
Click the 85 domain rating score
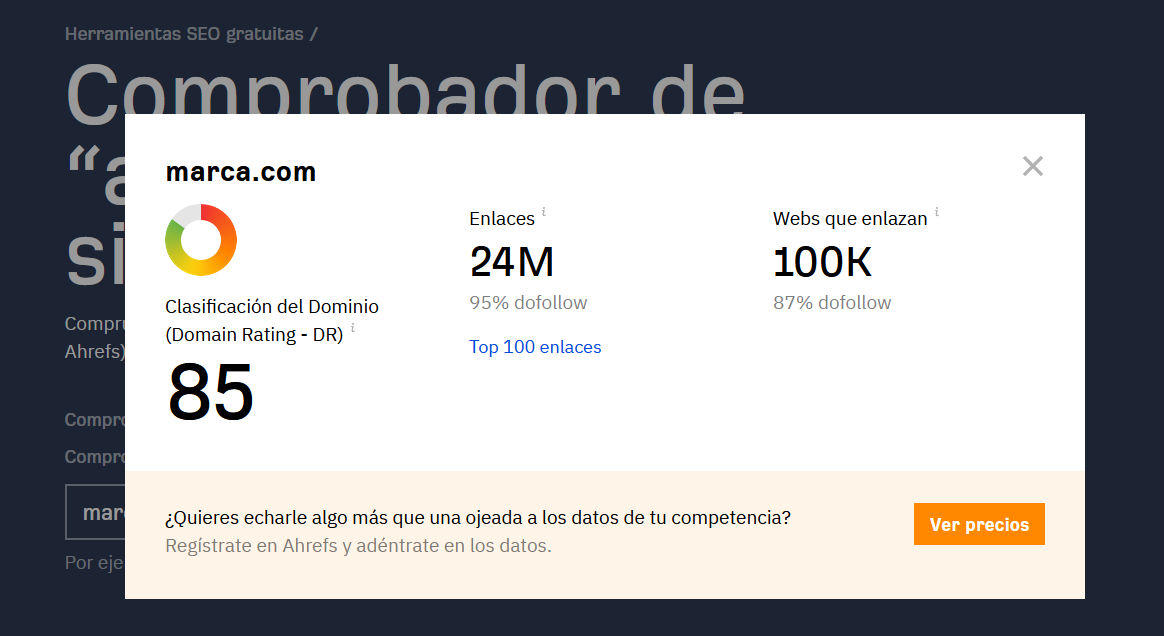[211, 392]
